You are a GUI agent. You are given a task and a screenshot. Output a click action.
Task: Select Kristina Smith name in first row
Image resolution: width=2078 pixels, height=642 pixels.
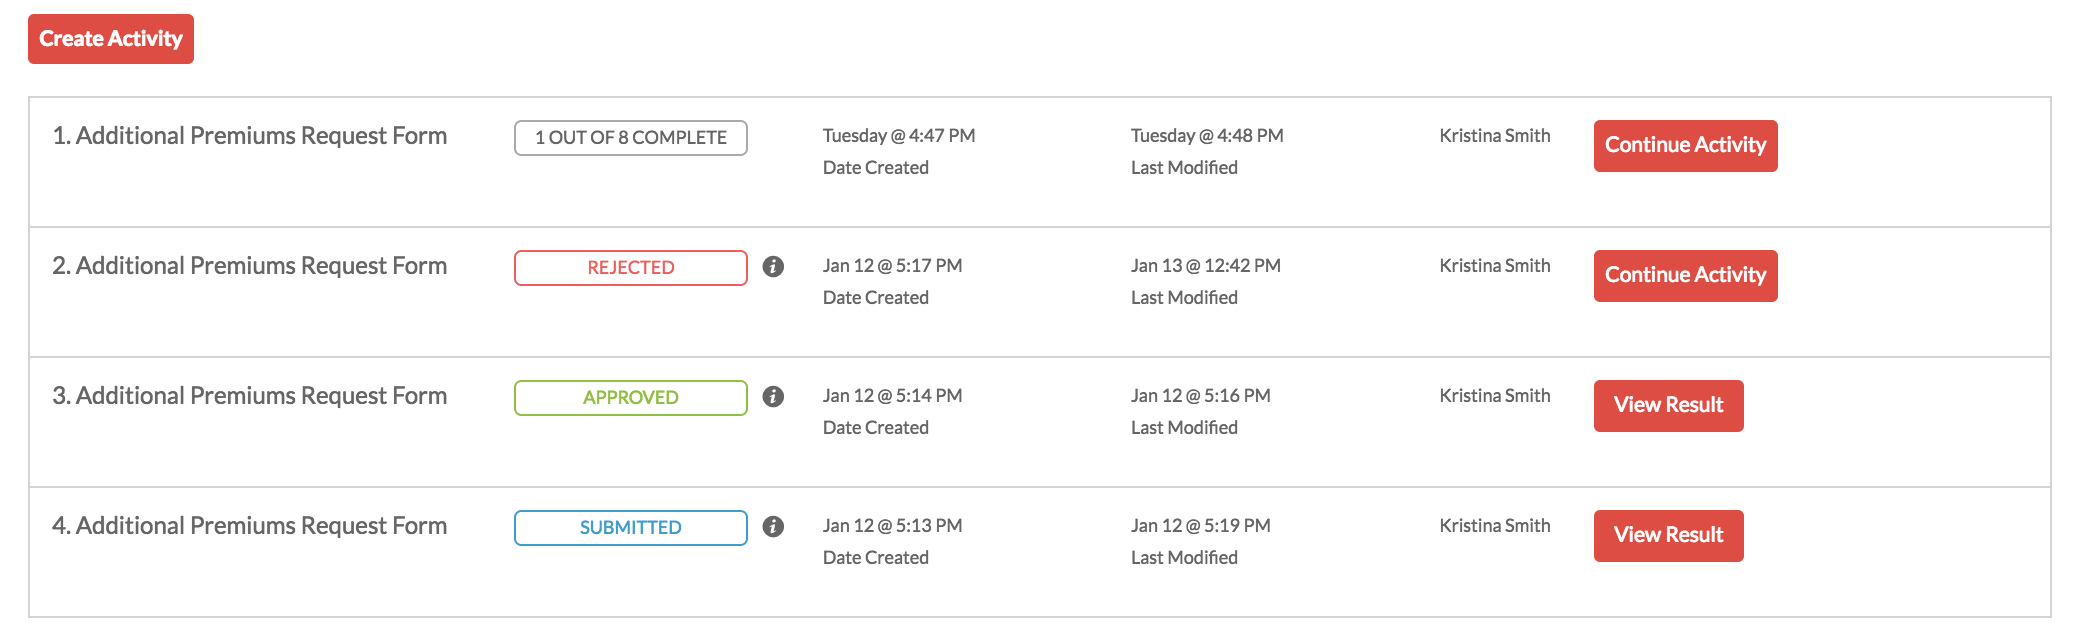click(1495, 136)
